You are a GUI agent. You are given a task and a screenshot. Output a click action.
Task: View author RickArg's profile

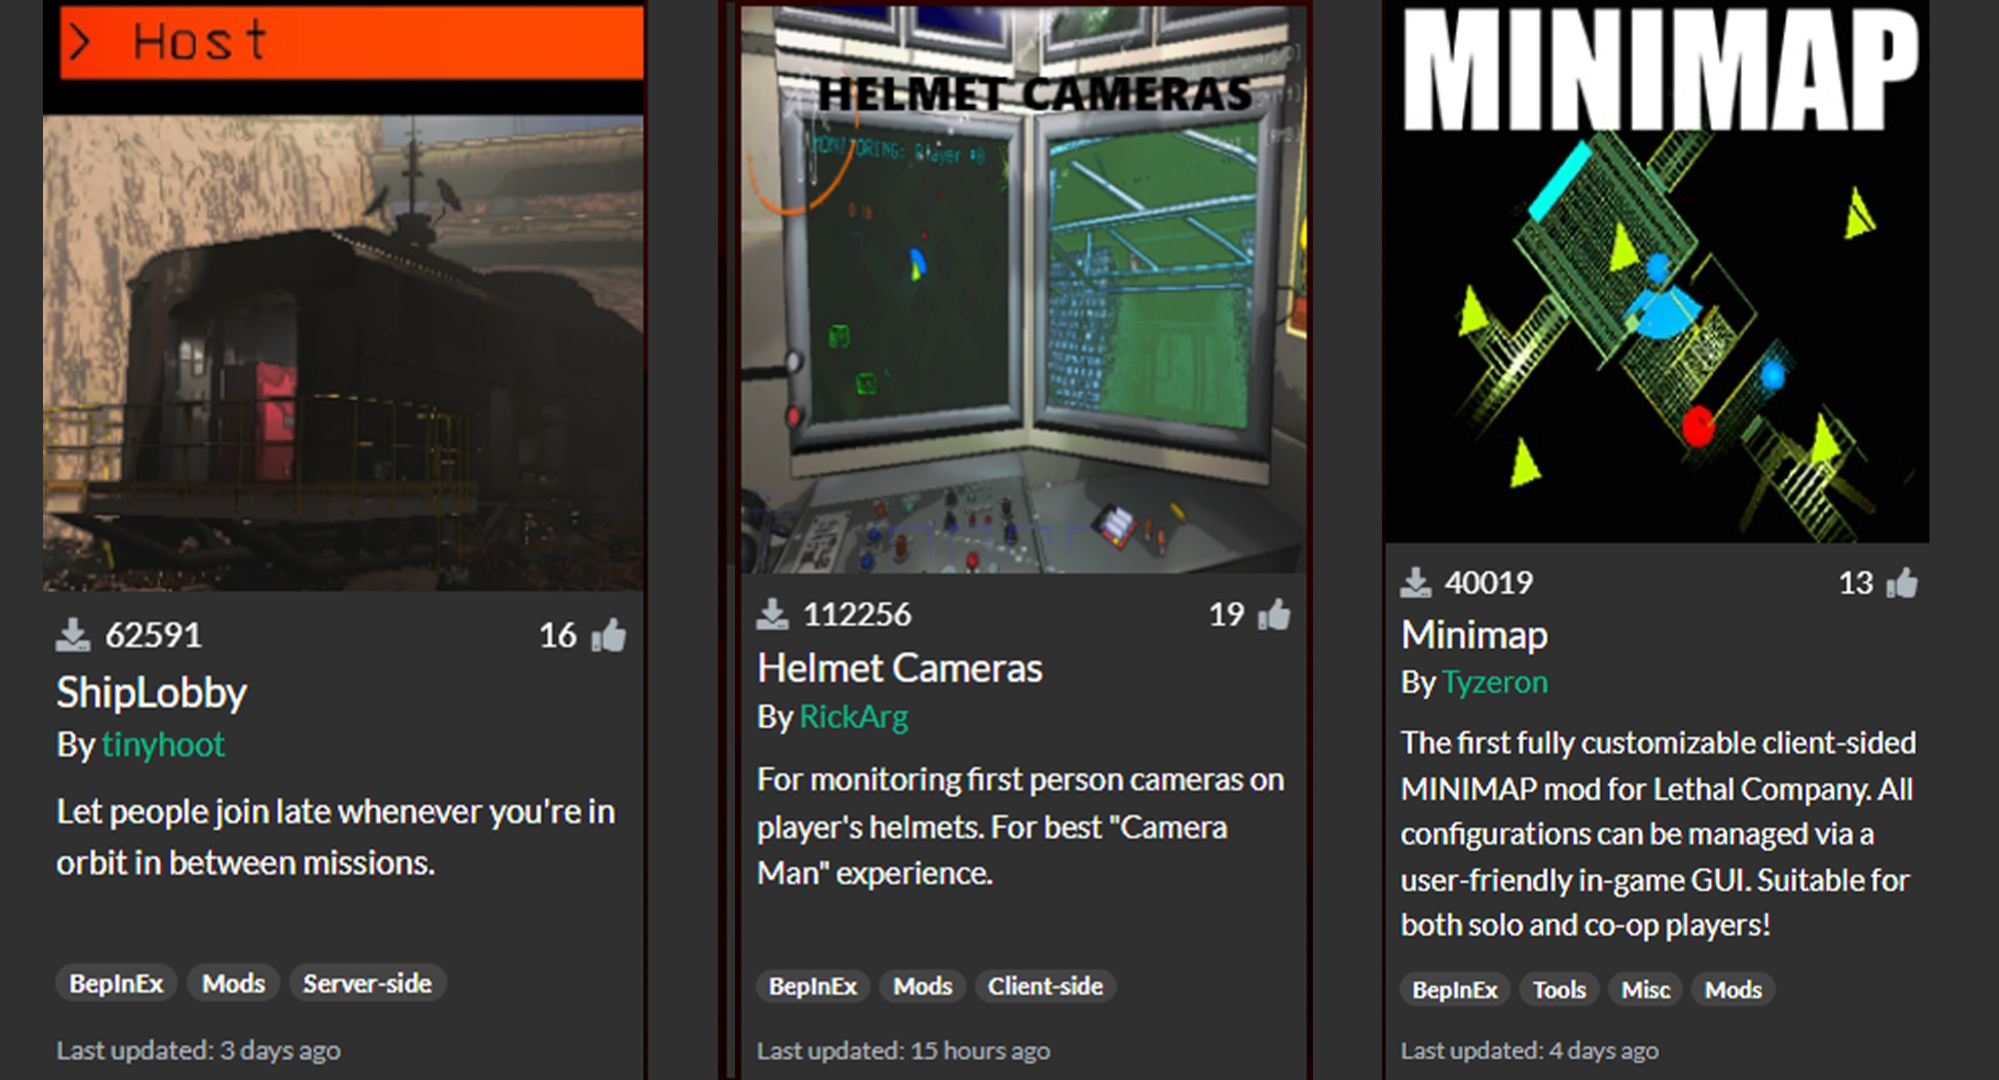coord(853,717)
